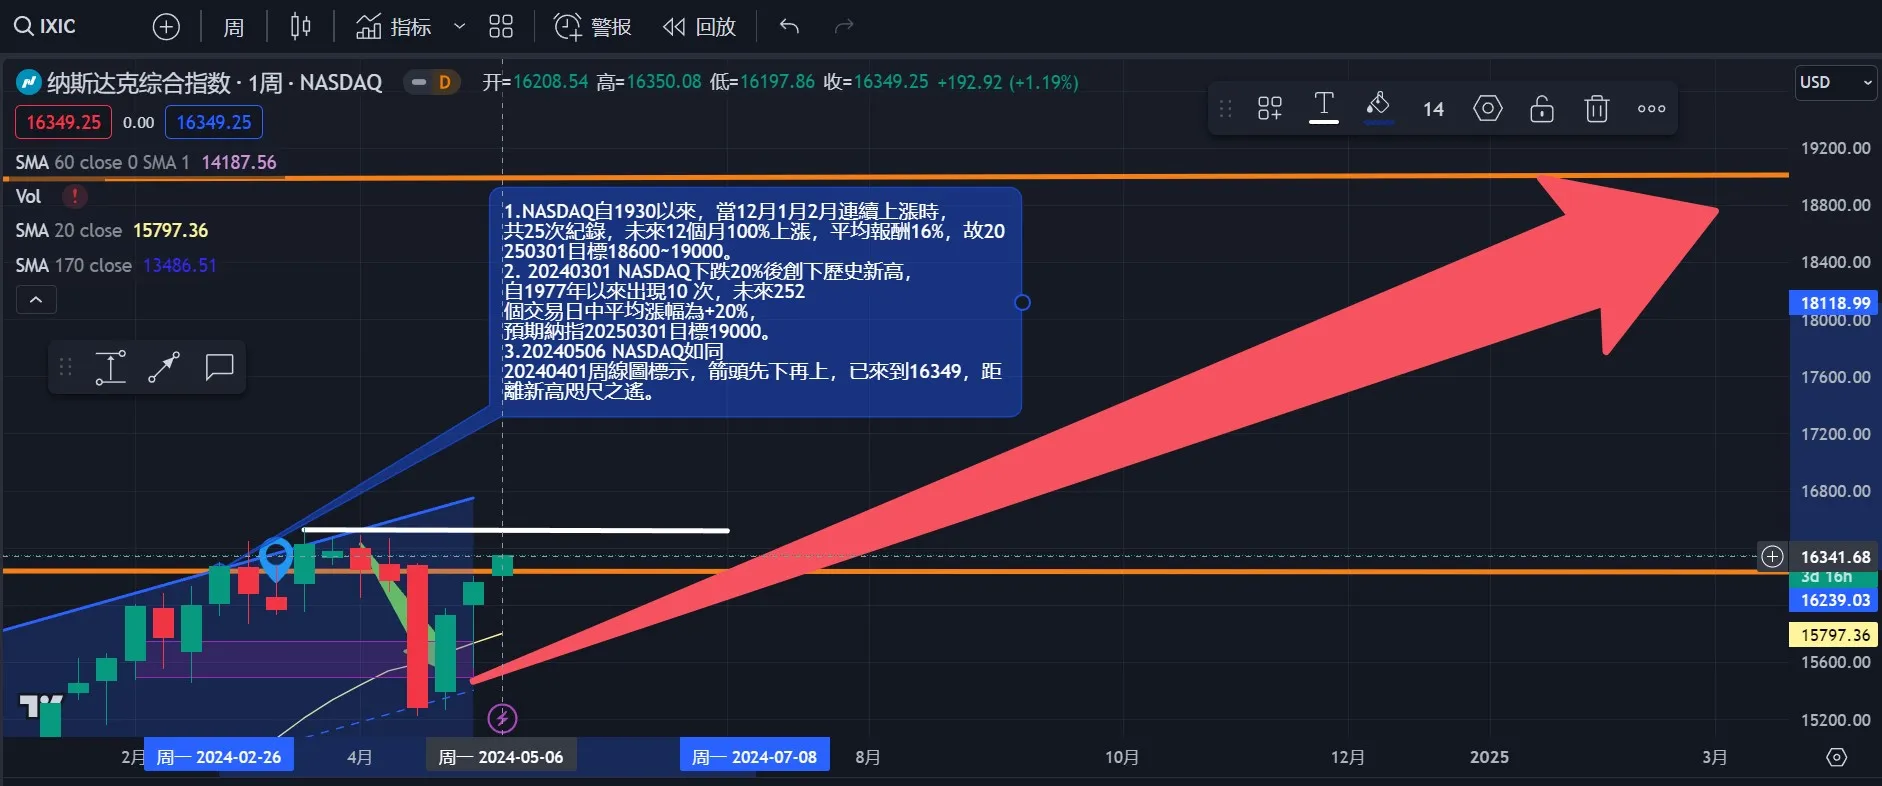Click the TradingView logo on chart
Image resolution: width=1882 pixels, height=786 pixels.
41,707
